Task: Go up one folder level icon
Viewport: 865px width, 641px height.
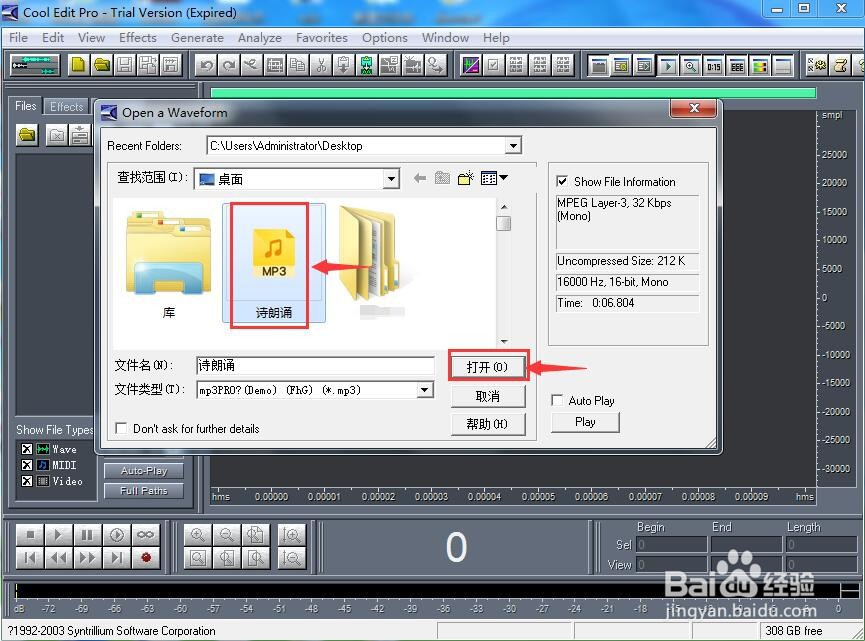Action: (442, 178)
